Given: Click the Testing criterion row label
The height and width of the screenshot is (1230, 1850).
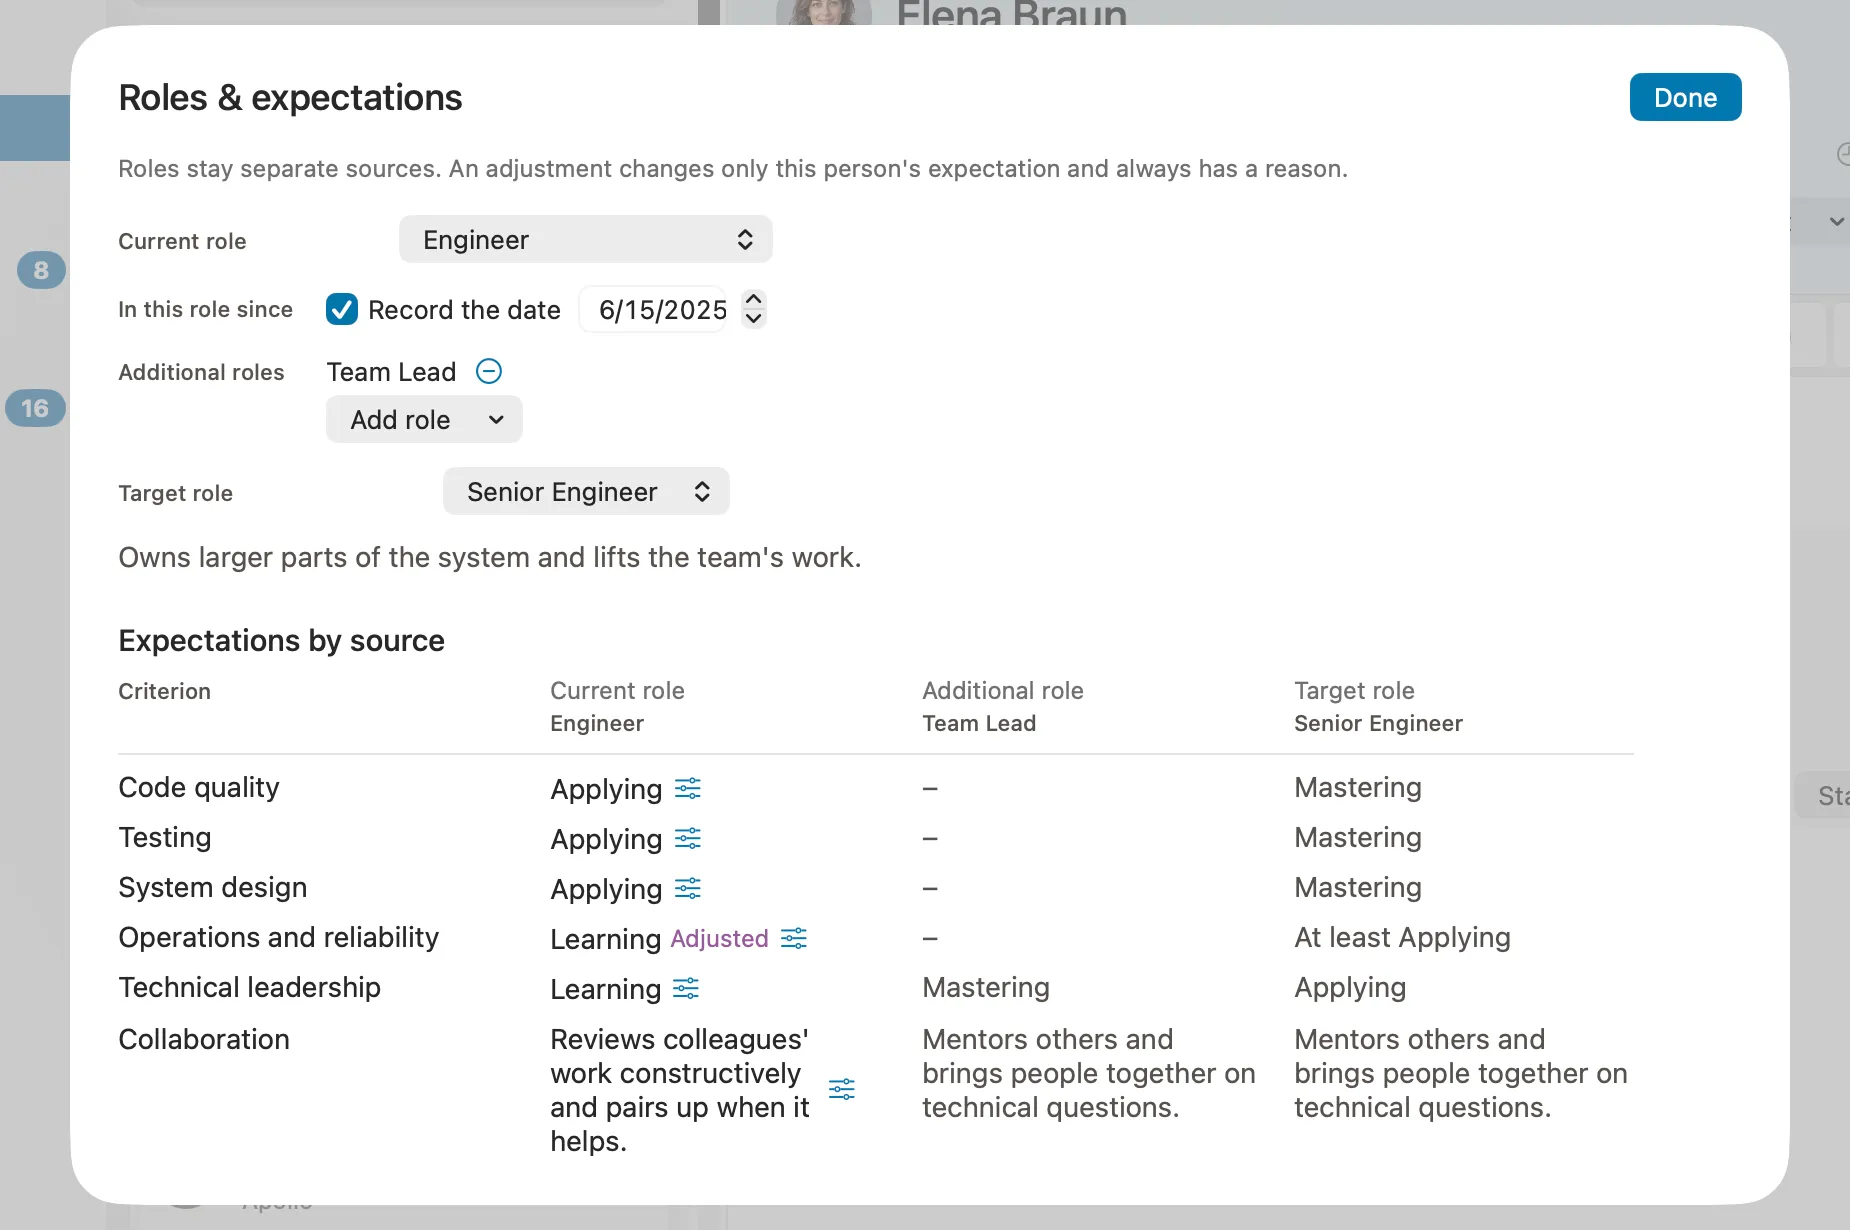Looking at the screenshot, I should click(x=165, y=837).
